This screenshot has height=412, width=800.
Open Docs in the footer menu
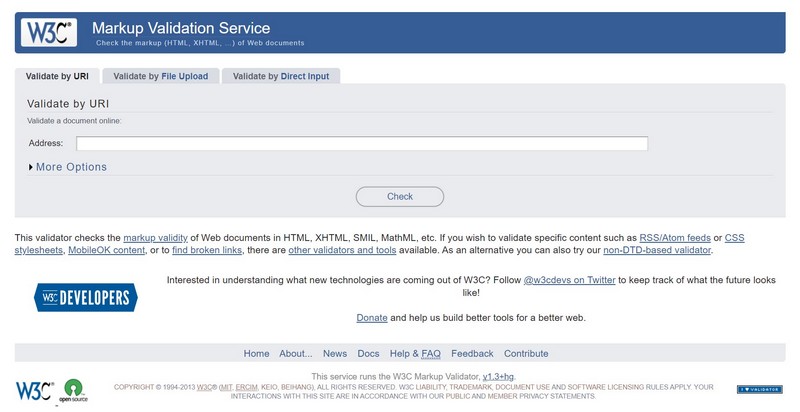[368, 354]
